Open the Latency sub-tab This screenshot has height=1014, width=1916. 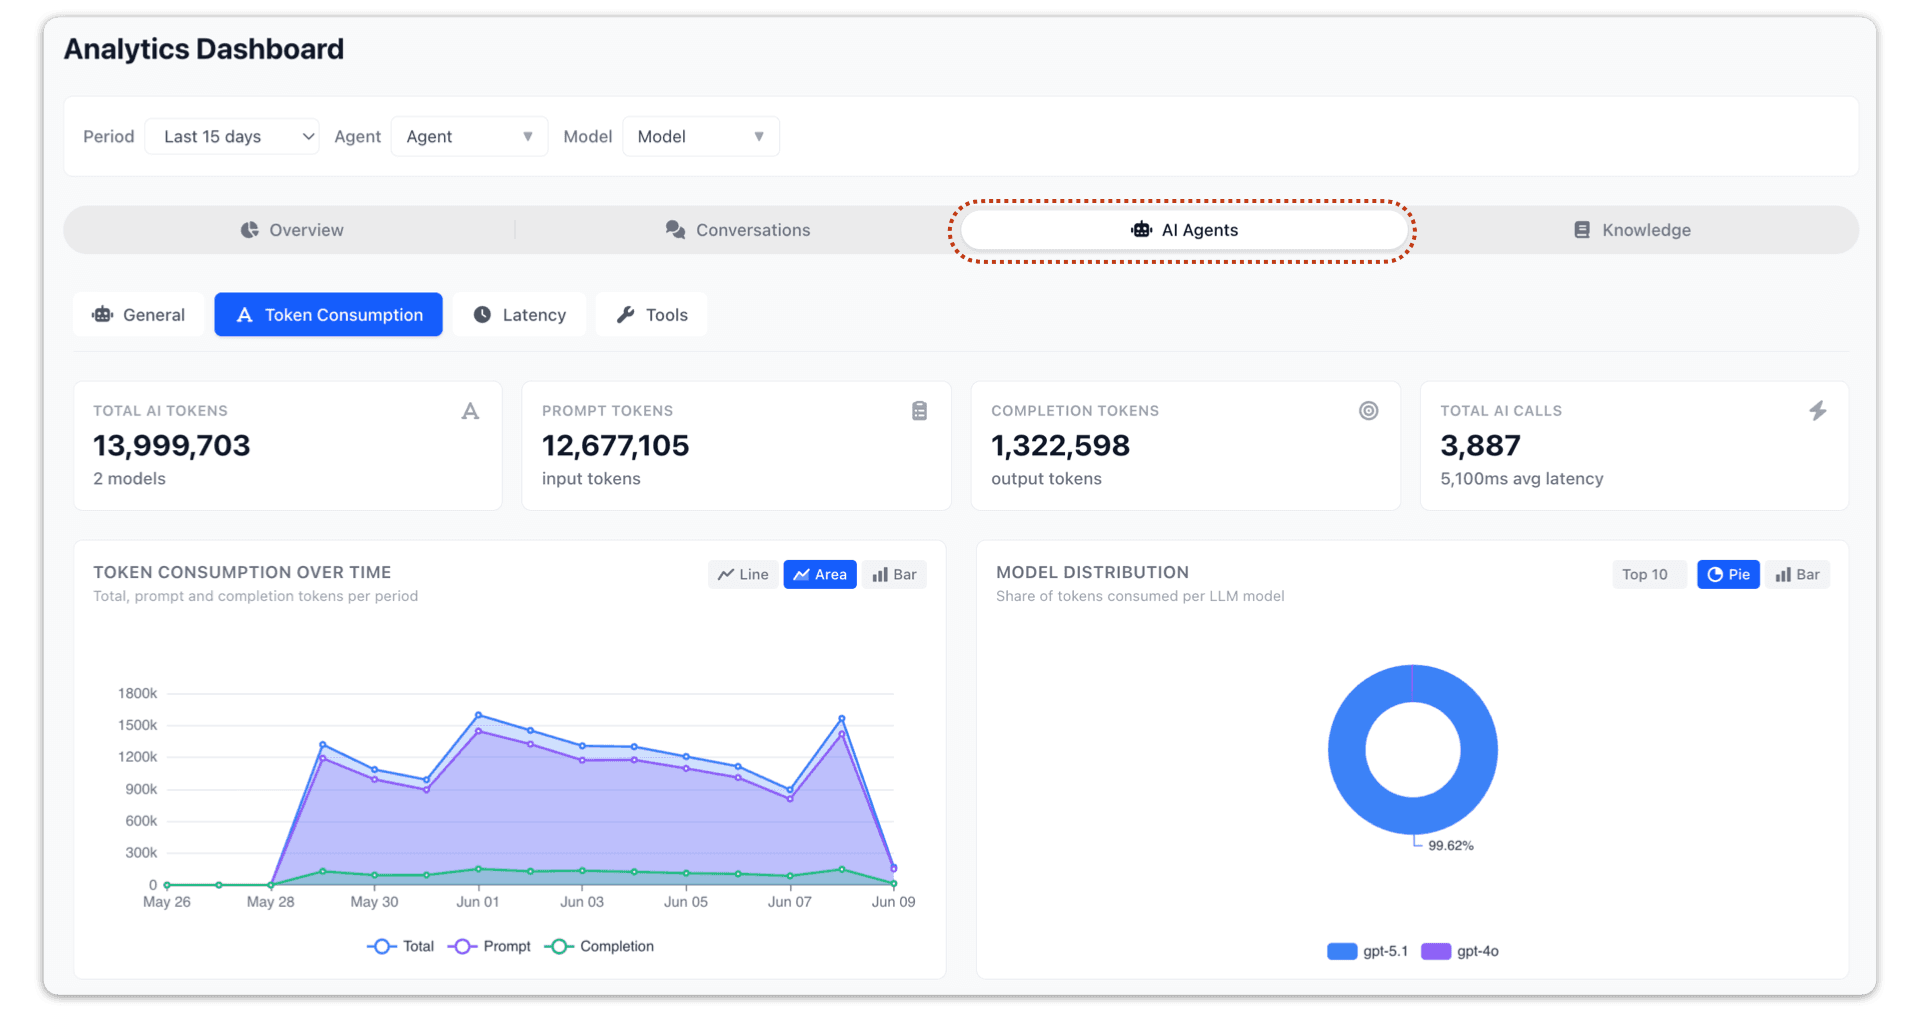tap(519, 315)
